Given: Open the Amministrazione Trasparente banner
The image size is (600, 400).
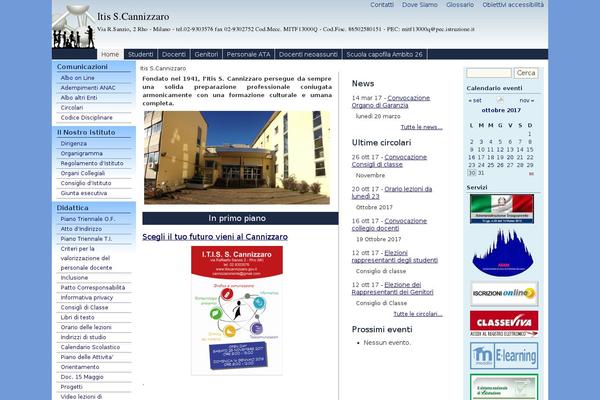Looking at the screenshot, I should pos(502,209).
